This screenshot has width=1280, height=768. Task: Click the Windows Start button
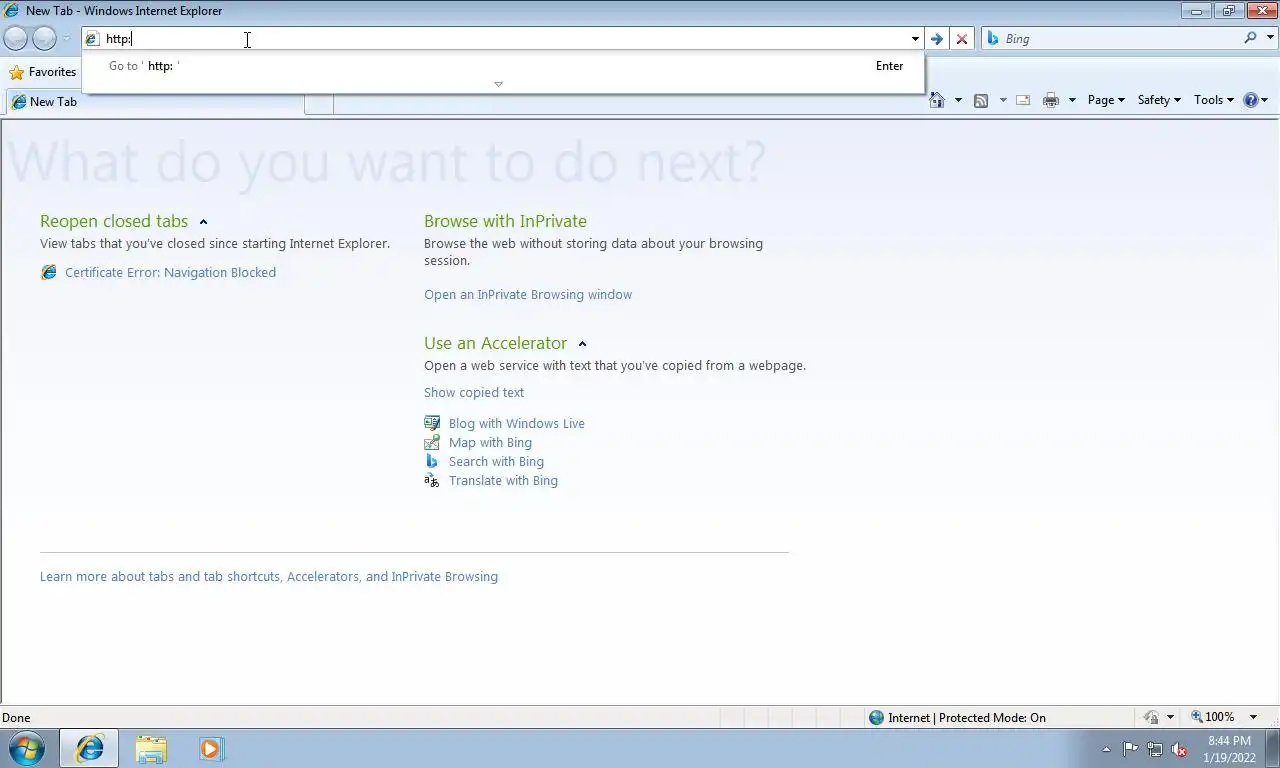[26, 748]
